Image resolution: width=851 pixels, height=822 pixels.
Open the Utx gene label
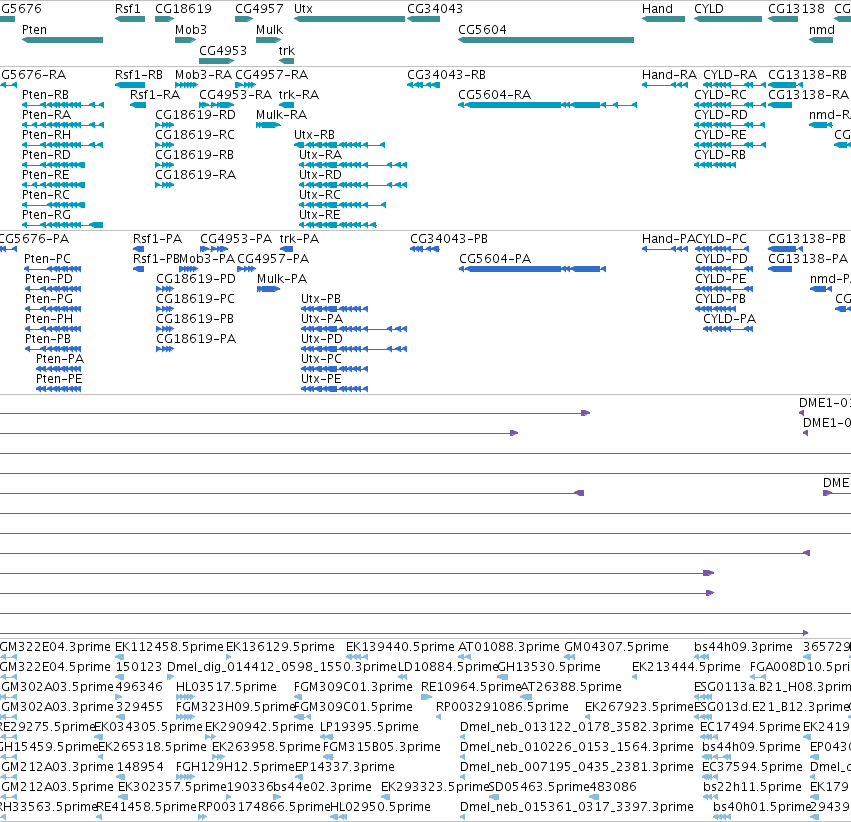[303, 9]
